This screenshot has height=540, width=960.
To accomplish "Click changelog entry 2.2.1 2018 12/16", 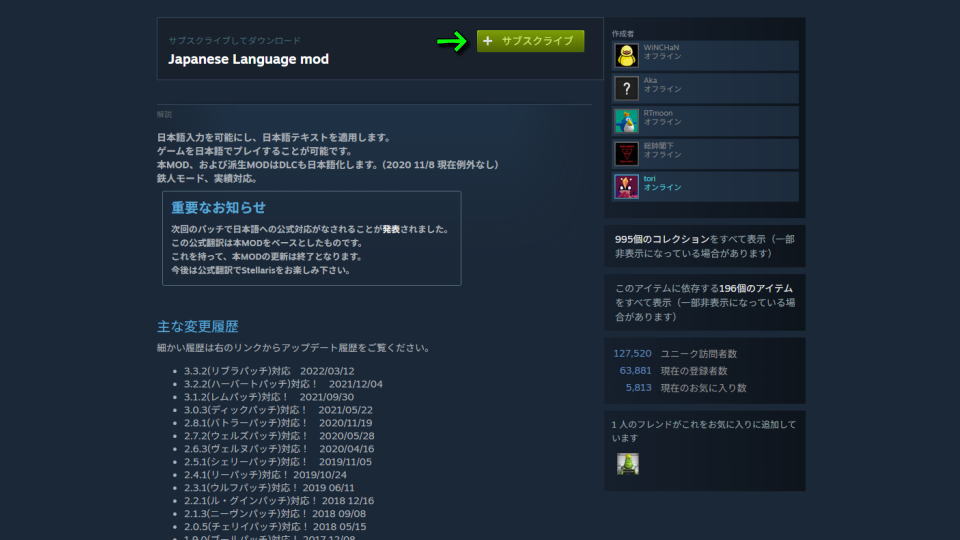I will click(279, 501).
